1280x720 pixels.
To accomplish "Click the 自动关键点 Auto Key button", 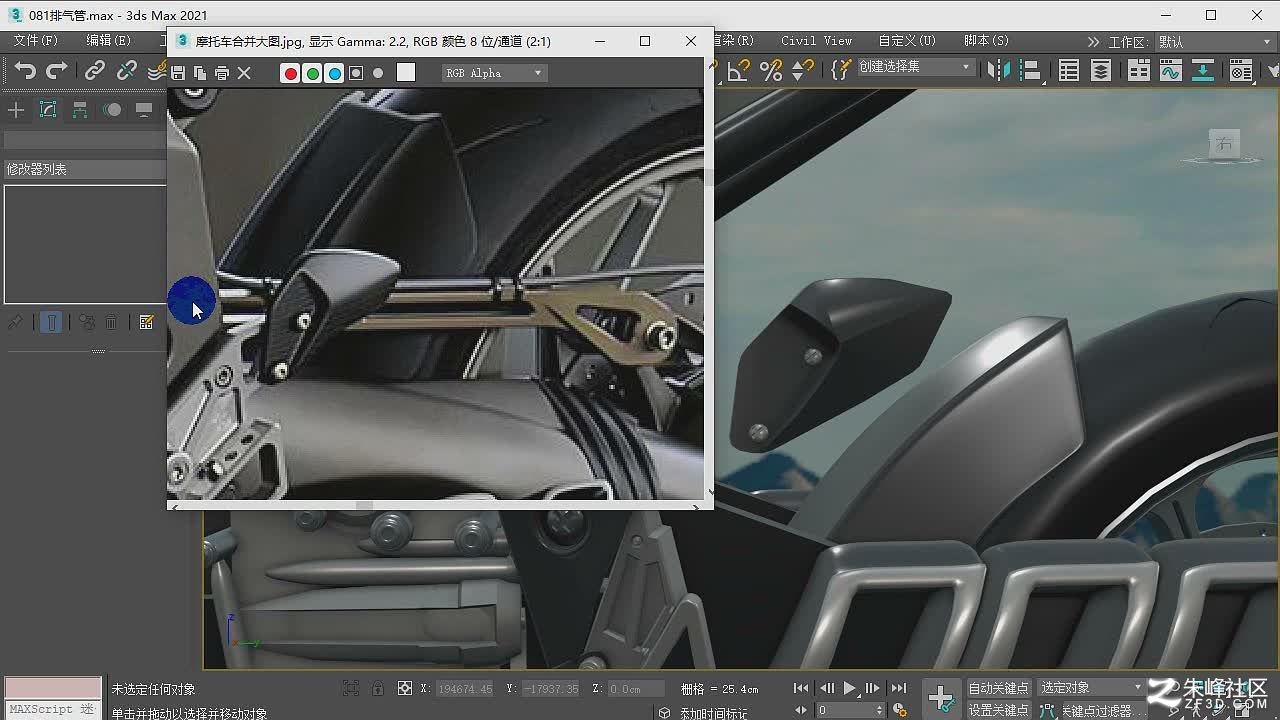I will (x=998, y=688).
